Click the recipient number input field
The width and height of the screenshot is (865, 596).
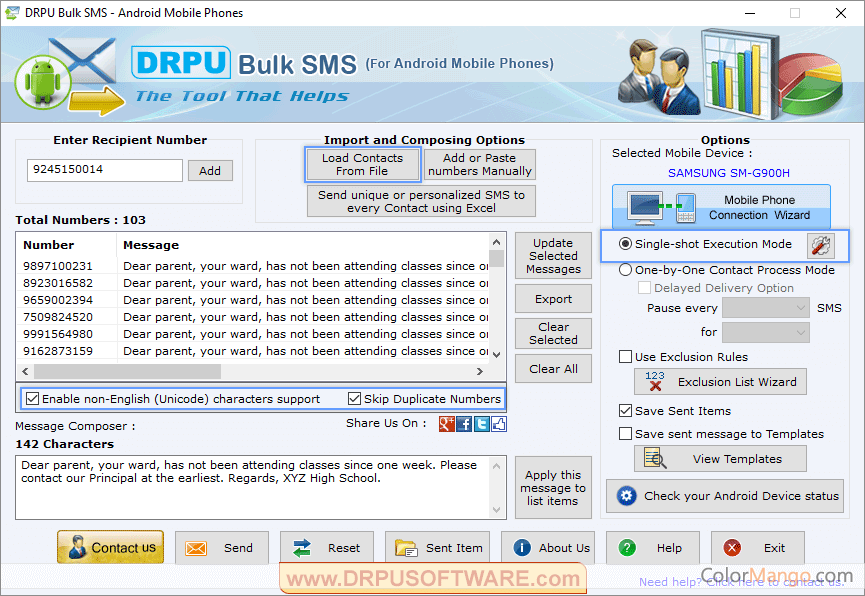point(105,170)
